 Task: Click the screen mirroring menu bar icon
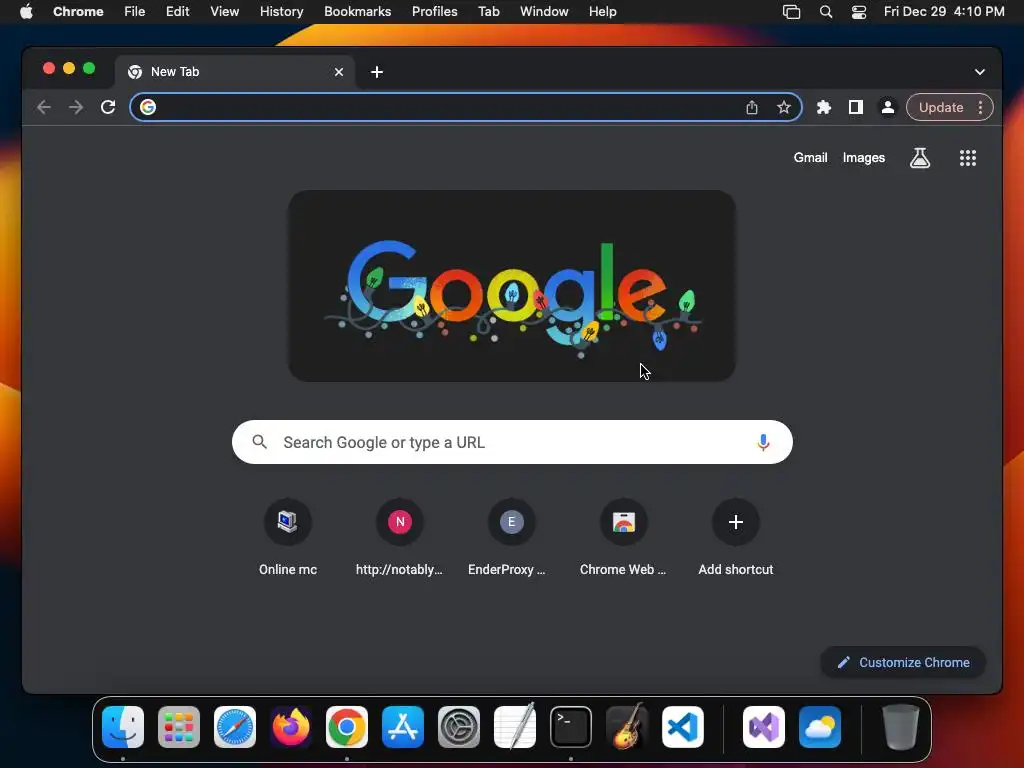[792, 11]
